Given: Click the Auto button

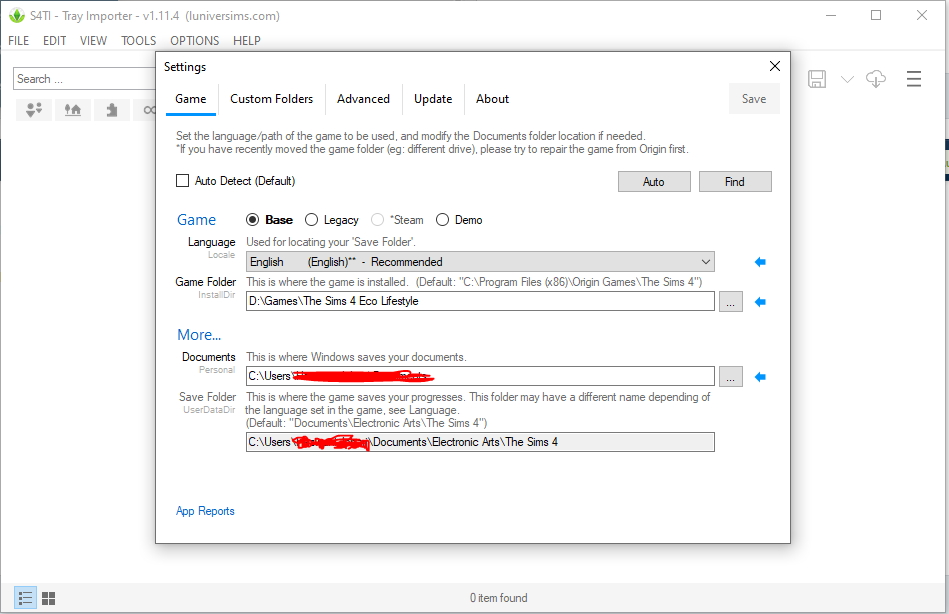Looking at the screenshot, I should [654, 182].
